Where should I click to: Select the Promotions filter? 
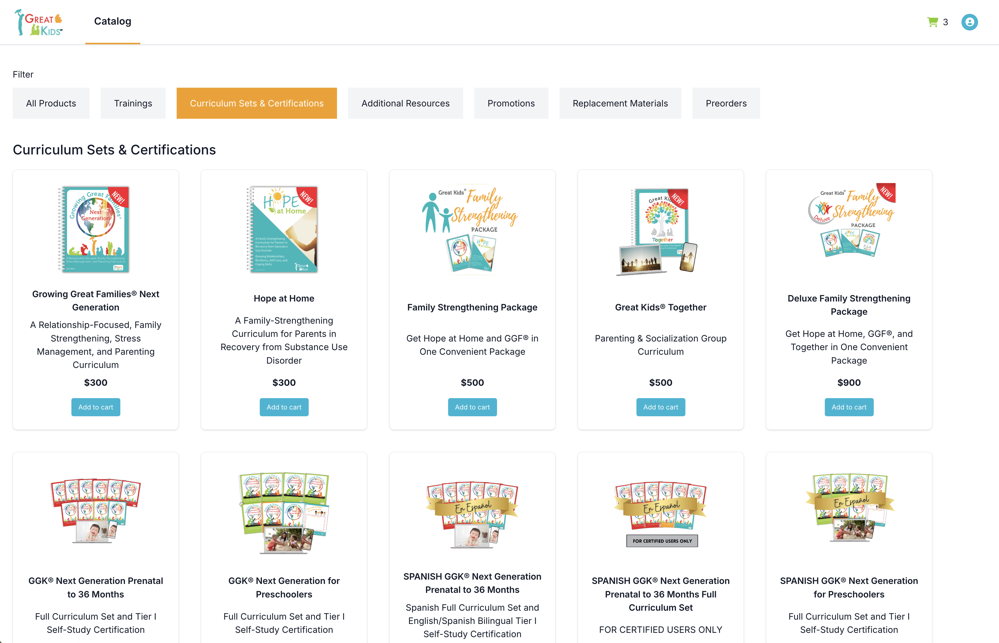pyautogui.click(x=511, y=103)
